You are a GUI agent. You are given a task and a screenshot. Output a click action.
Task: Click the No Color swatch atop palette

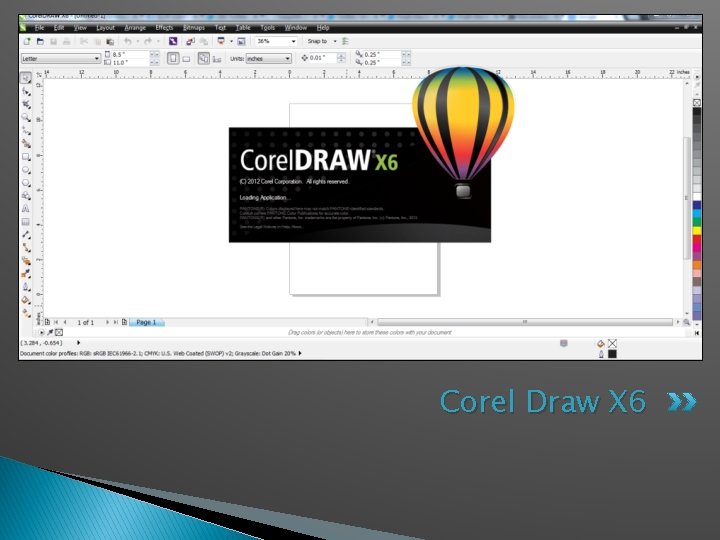tap(697, 103)
